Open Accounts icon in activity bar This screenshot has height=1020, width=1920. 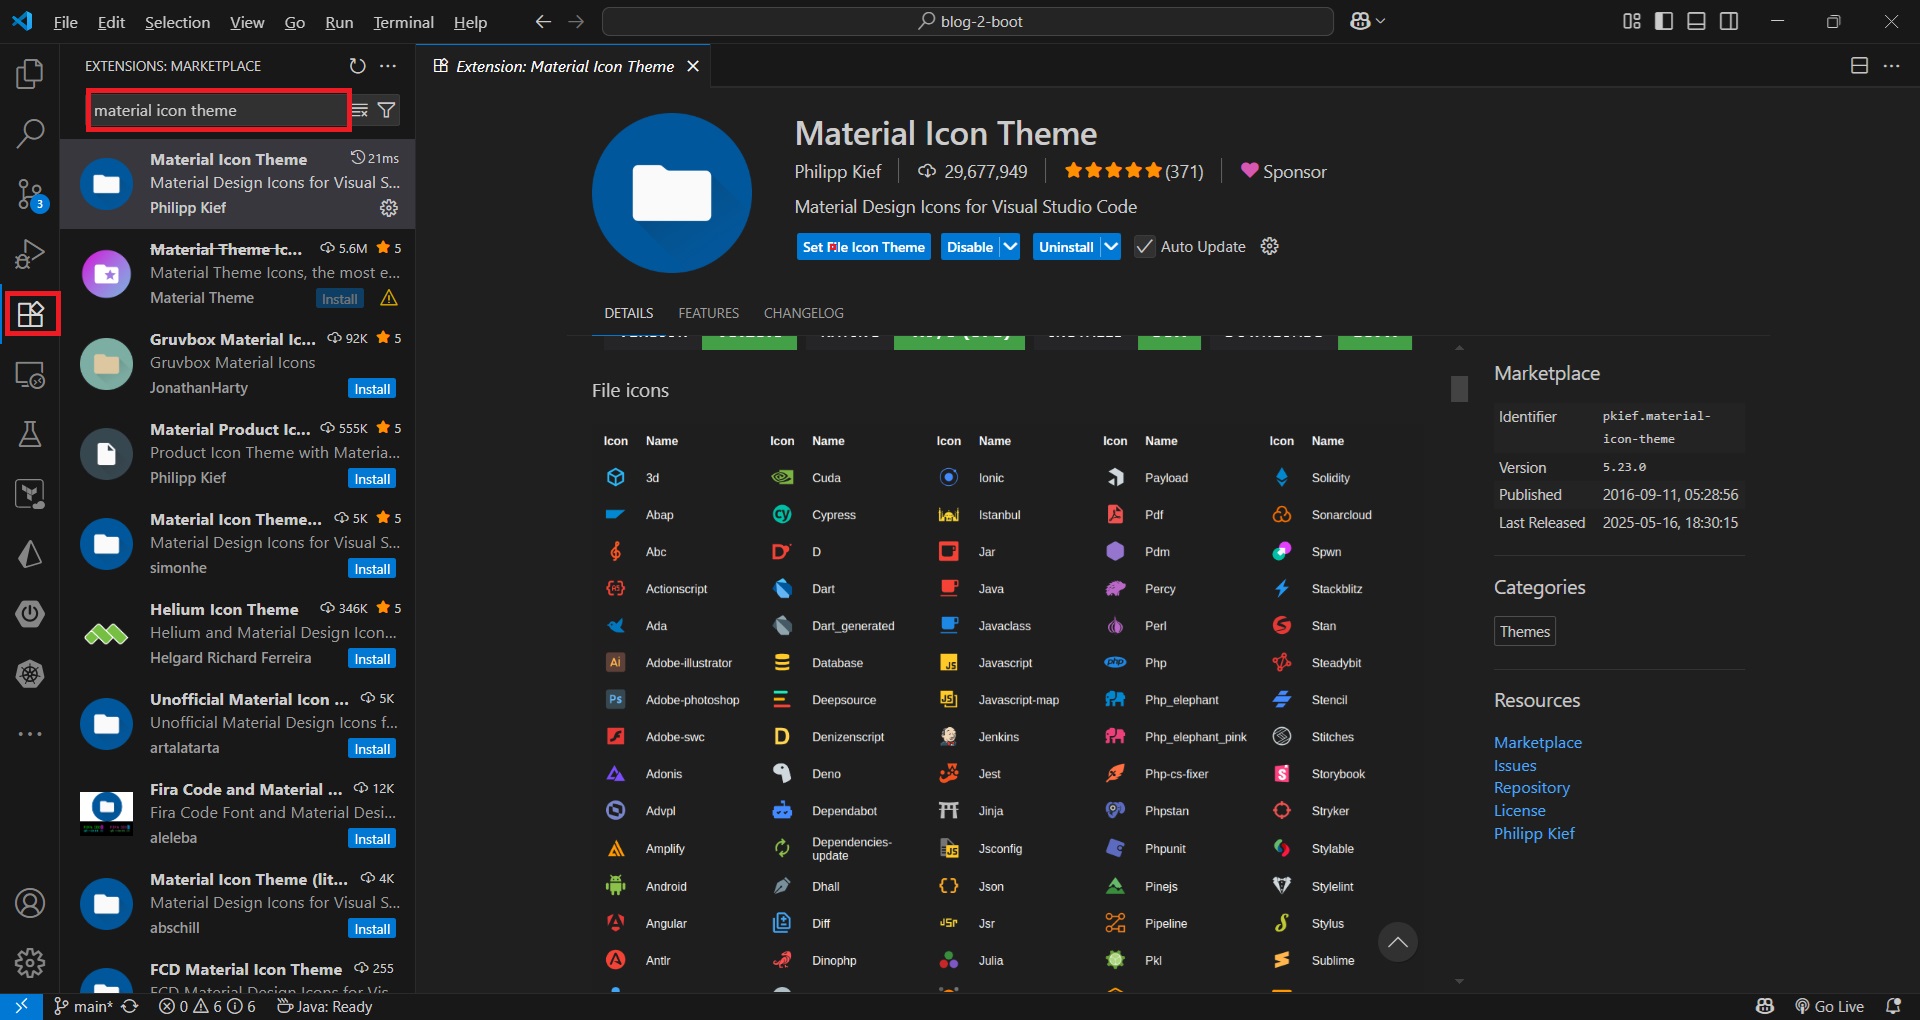tap(30, 903)
